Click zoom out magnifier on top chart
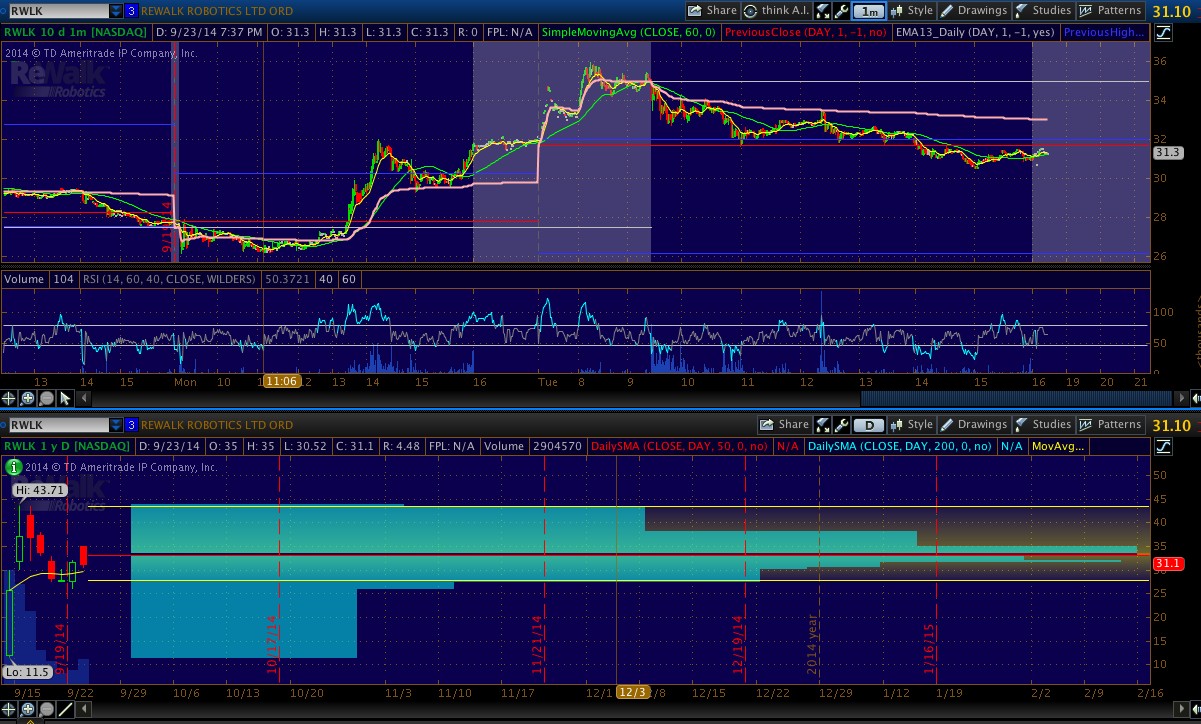 click(46, 398)
